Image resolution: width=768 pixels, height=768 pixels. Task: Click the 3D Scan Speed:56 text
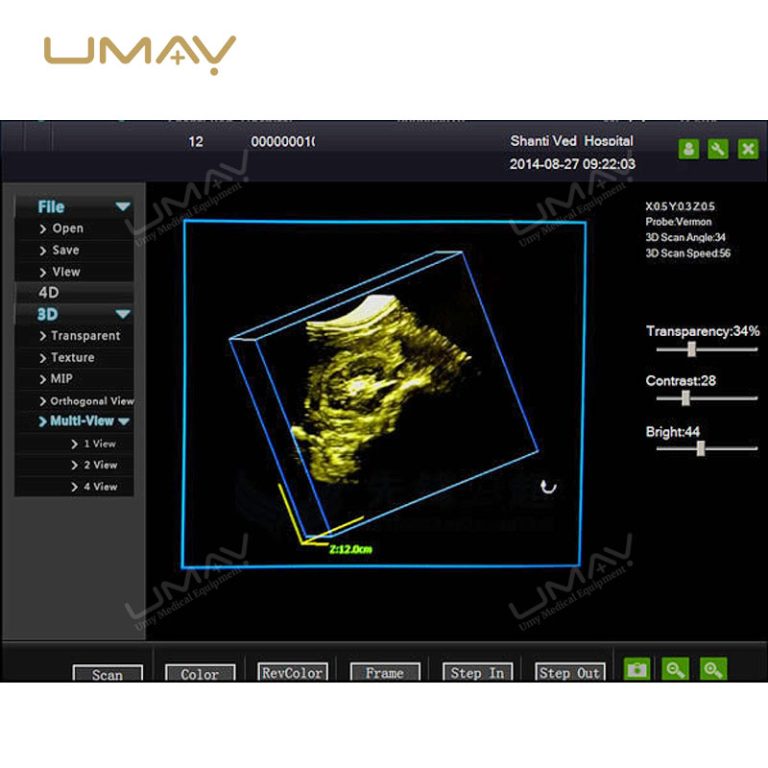(688, 253)
